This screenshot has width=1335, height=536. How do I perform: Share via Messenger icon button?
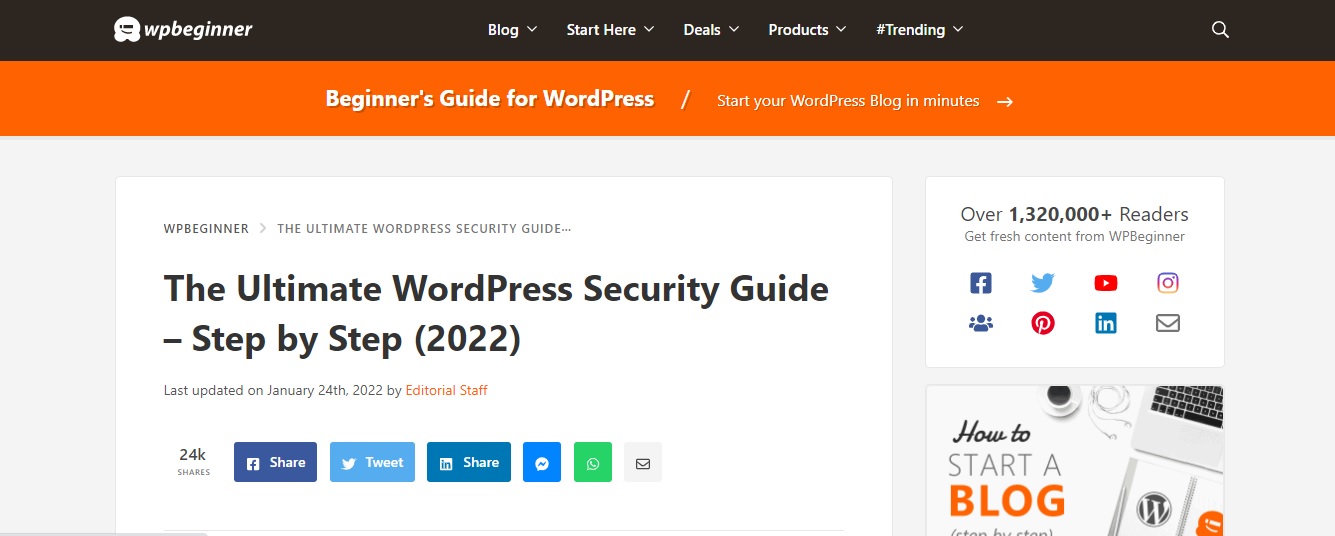pos(542,463)
